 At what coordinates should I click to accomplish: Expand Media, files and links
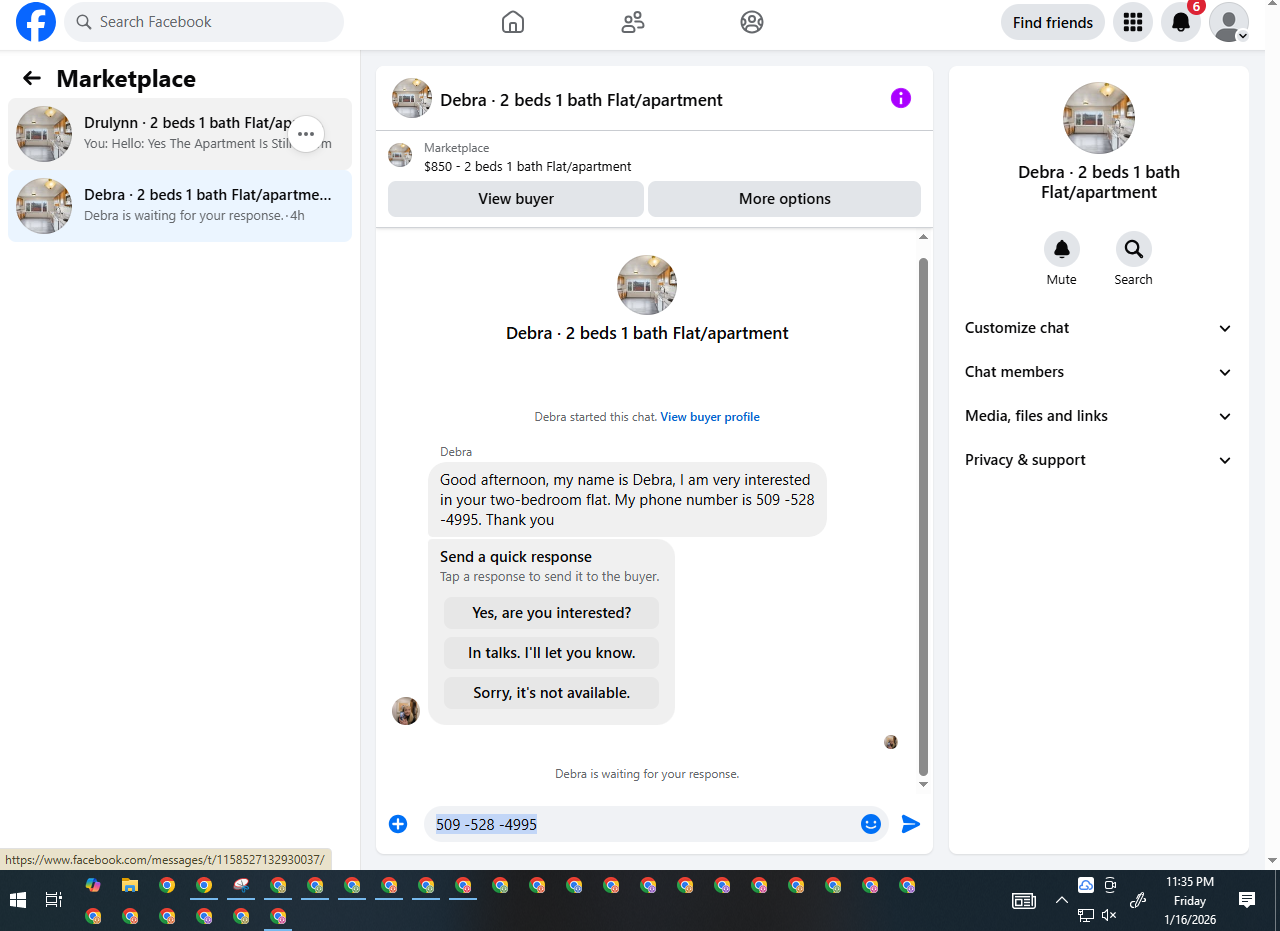(x=1099, y=416)
